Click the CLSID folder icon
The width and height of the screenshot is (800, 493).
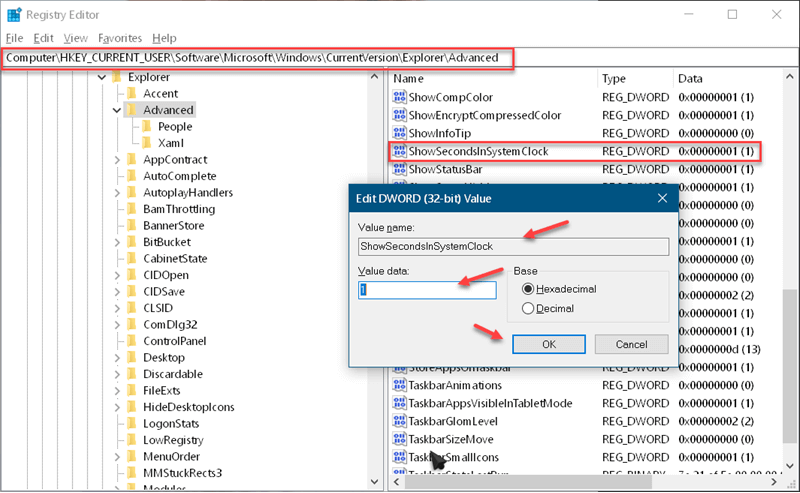(132, 308)
